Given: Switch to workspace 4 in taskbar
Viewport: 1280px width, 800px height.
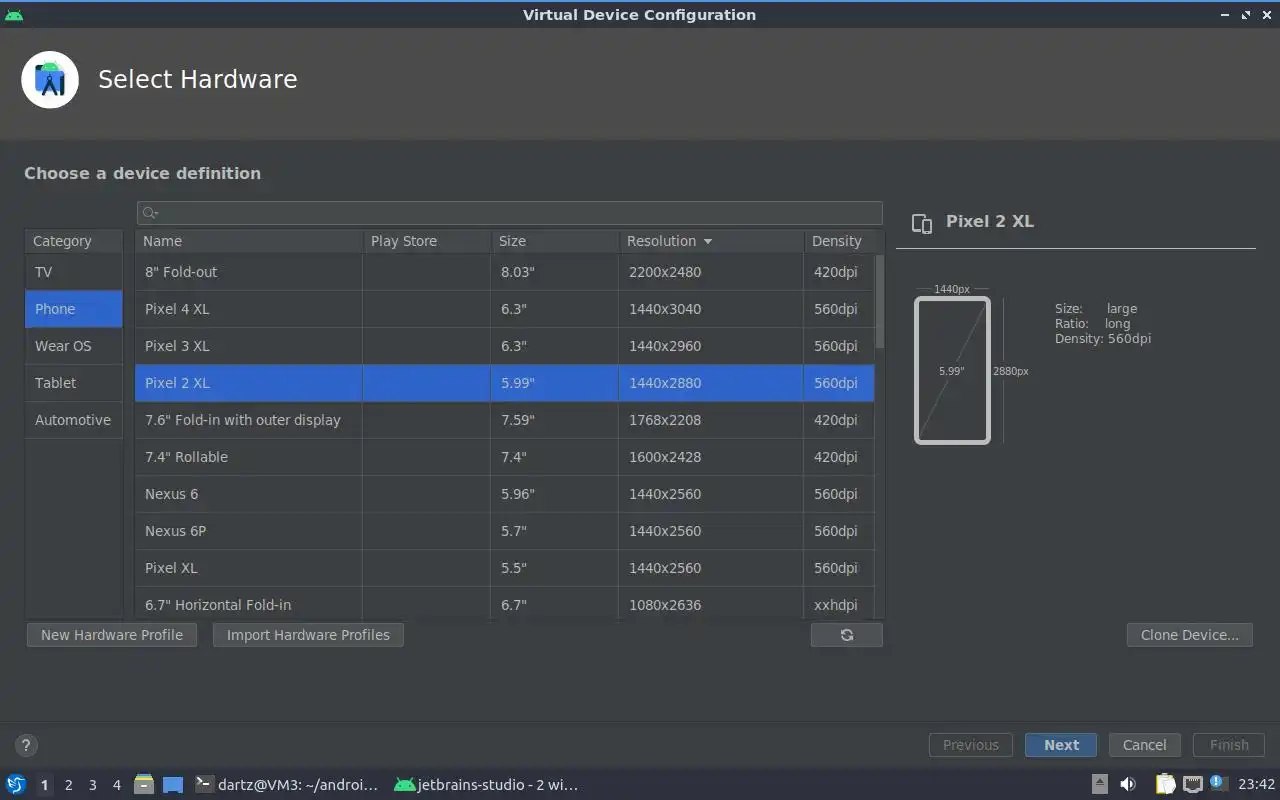Looking at the screenshot, I should point(116,785).
